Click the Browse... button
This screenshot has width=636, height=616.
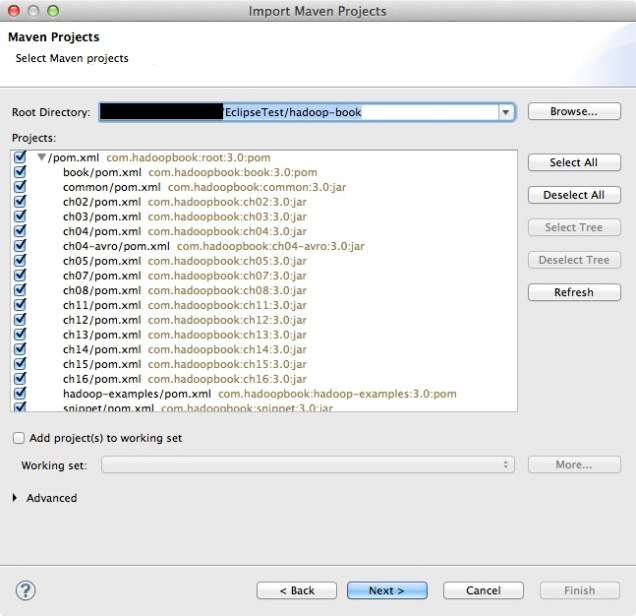pyautogui.click(x=573, y=112)
